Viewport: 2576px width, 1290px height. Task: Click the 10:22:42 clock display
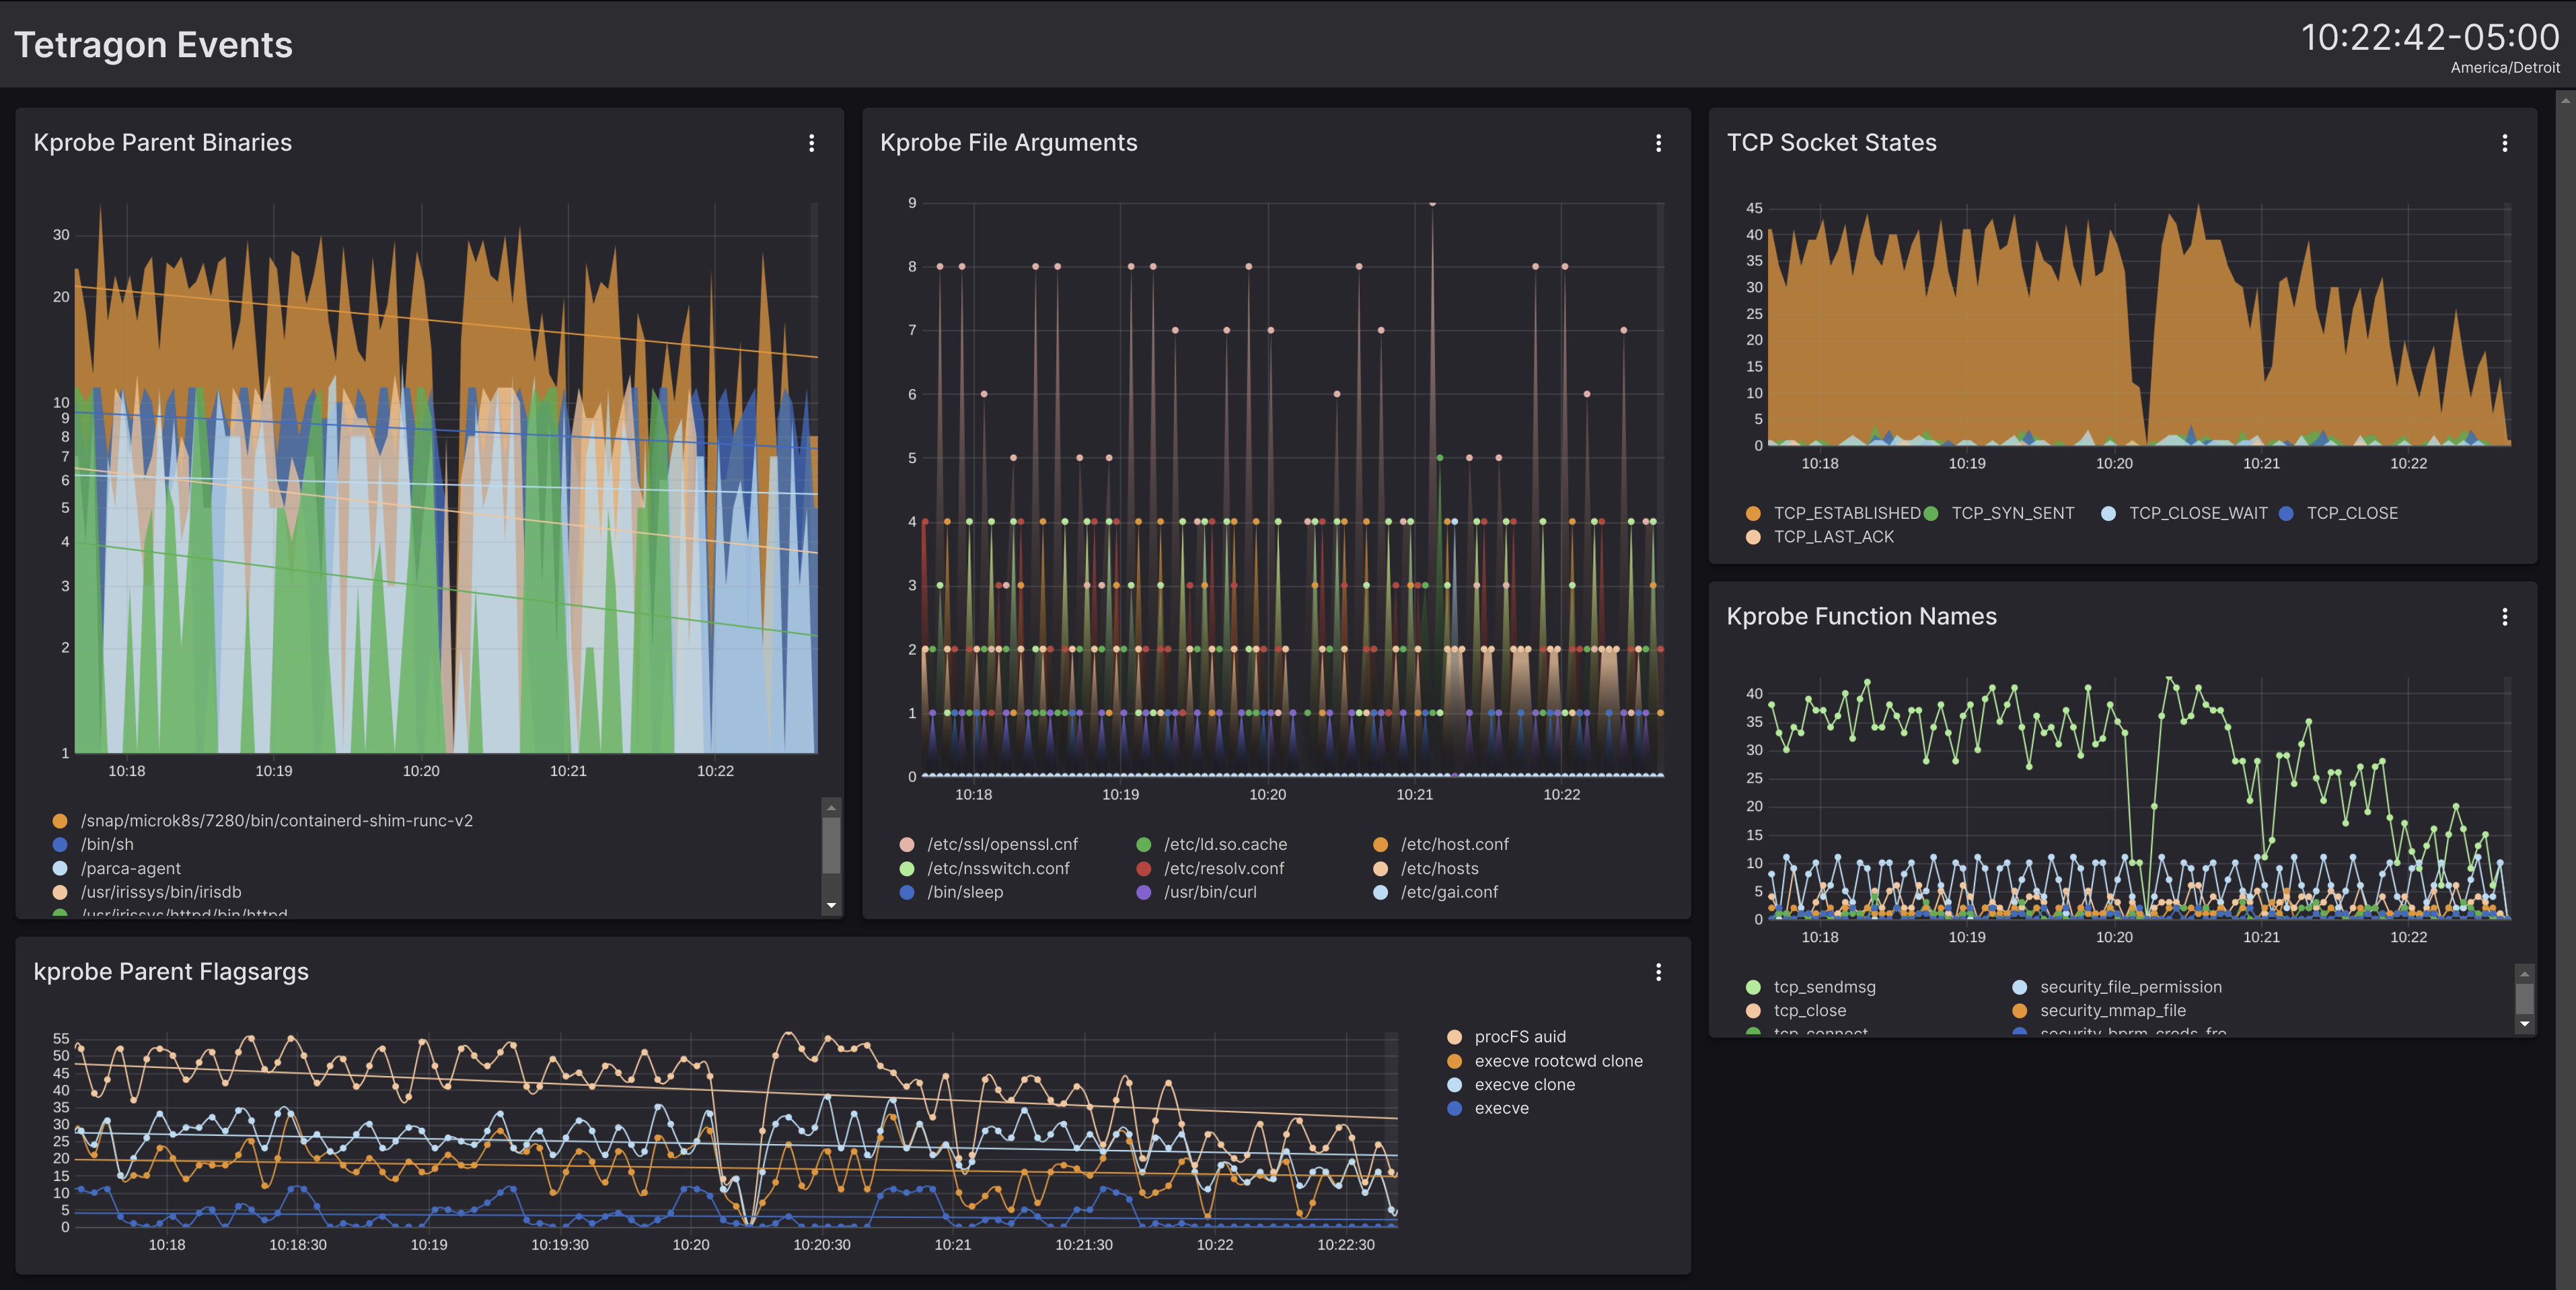[2429, 38]
